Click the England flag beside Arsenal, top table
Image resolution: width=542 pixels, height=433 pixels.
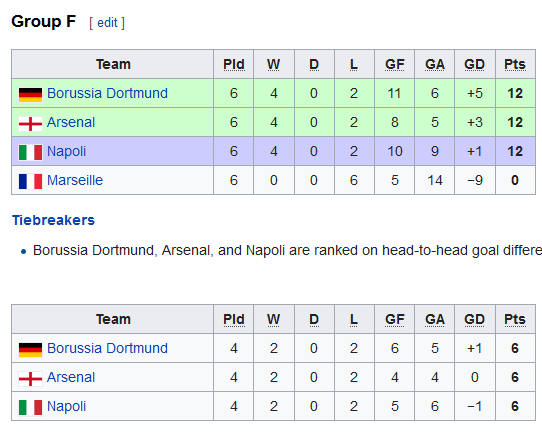point(30,124)
